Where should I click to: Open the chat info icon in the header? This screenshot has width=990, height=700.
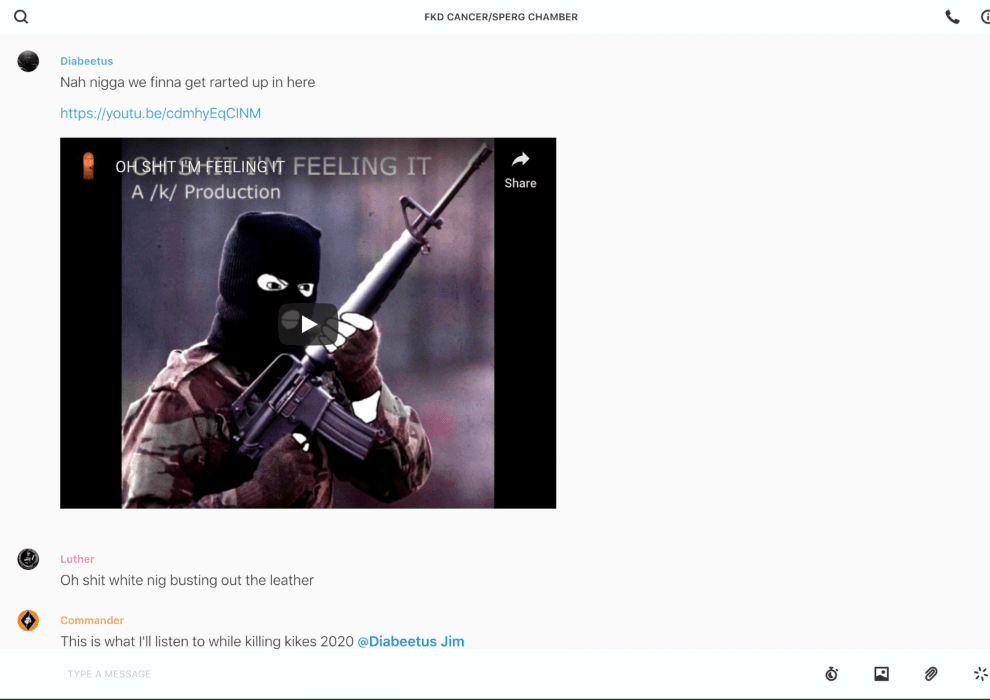[984, 17]
